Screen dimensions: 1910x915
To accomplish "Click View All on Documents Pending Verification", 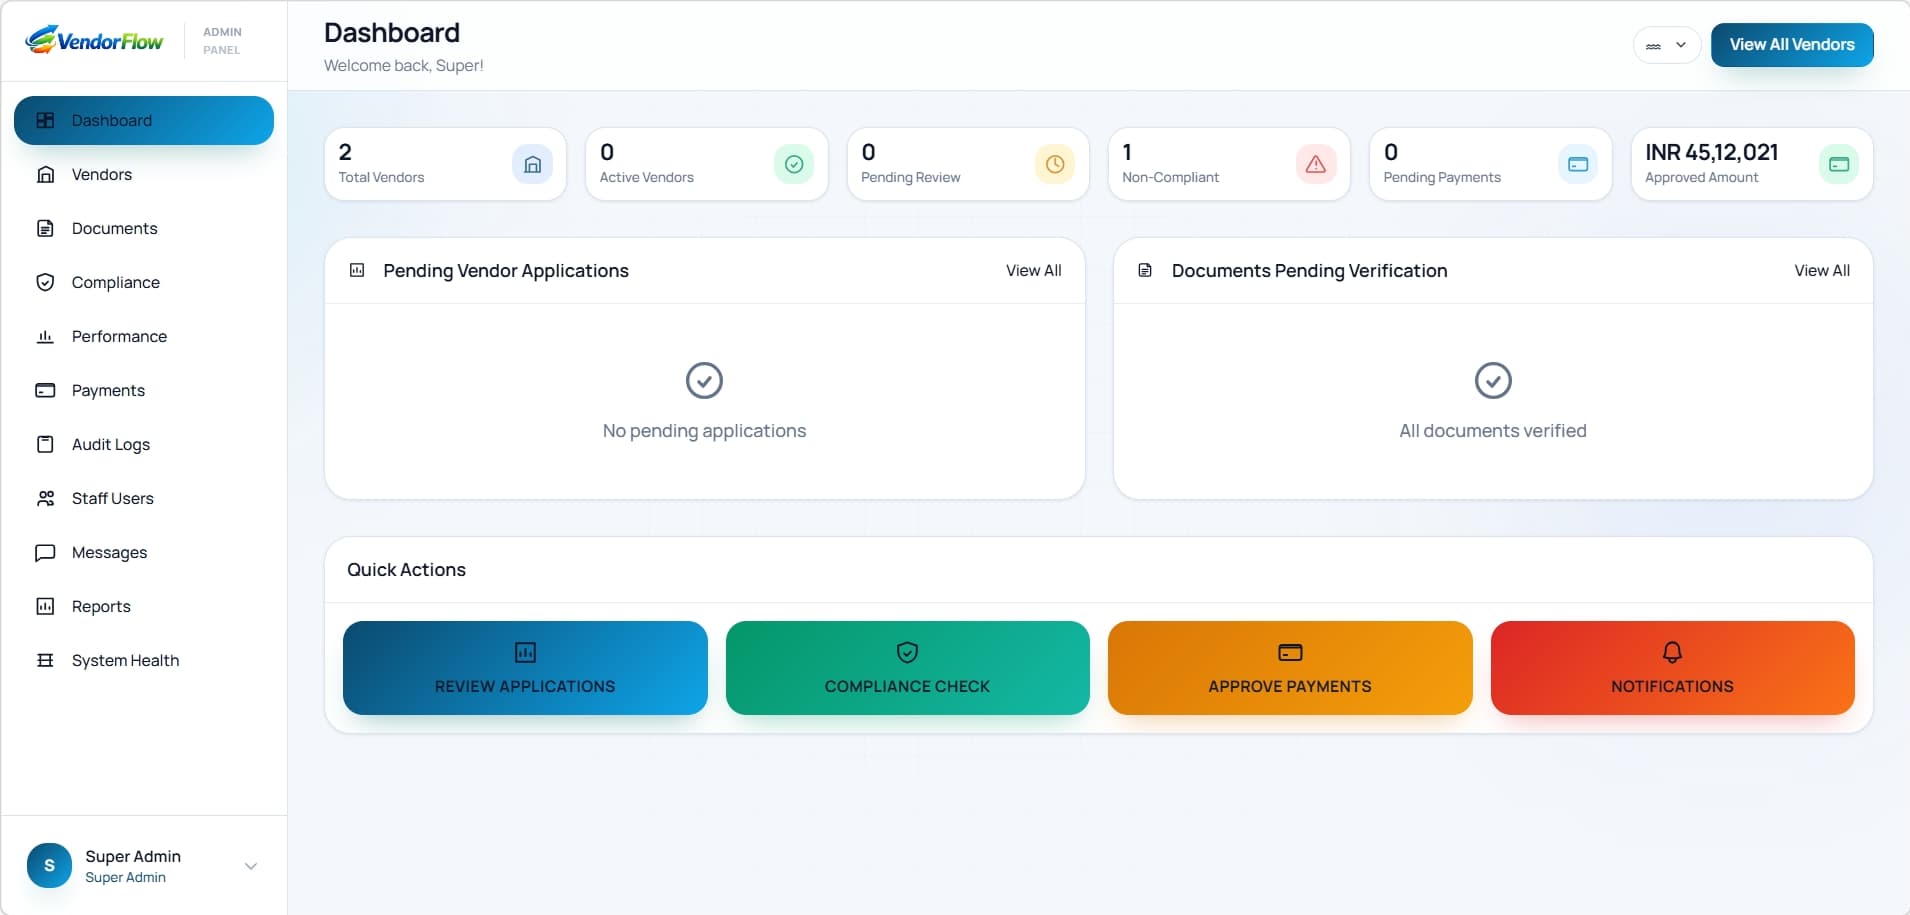I will tap(1821, 270).
